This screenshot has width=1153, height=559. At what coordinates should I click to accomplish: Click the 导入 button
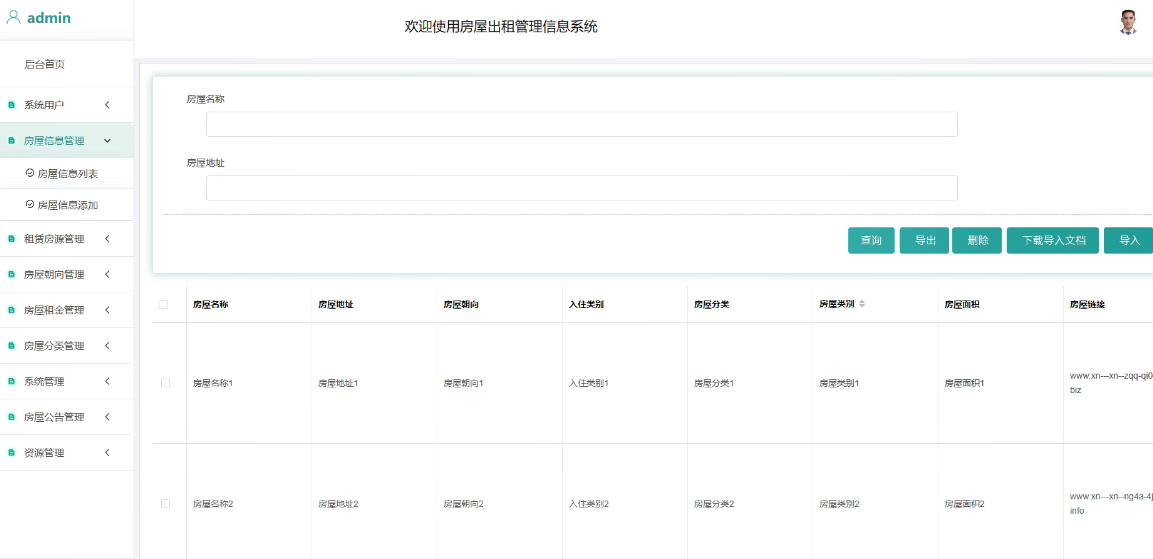pos(1129,241)
